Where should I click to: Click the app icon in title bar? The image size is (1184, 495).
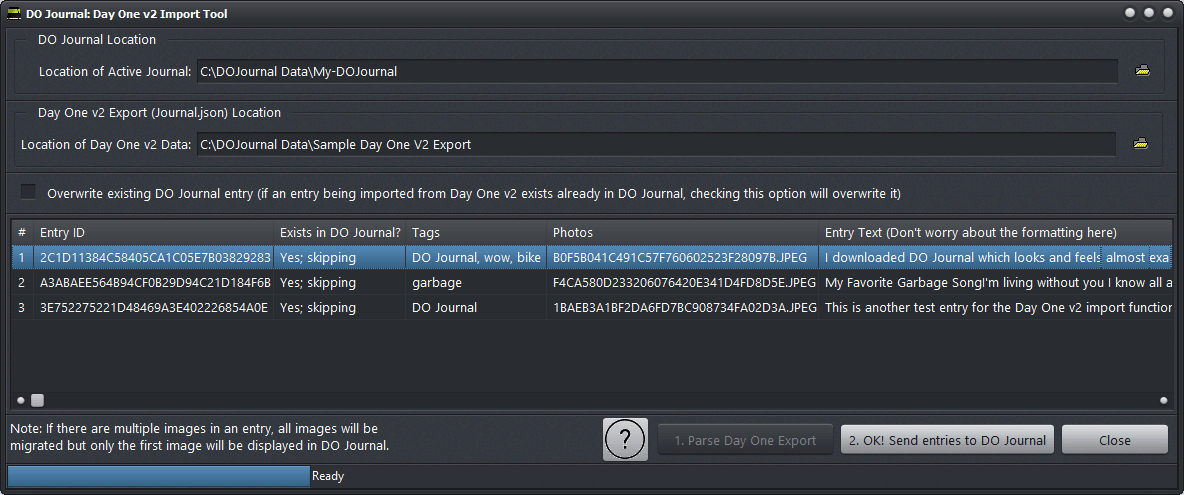click(13, 14)
